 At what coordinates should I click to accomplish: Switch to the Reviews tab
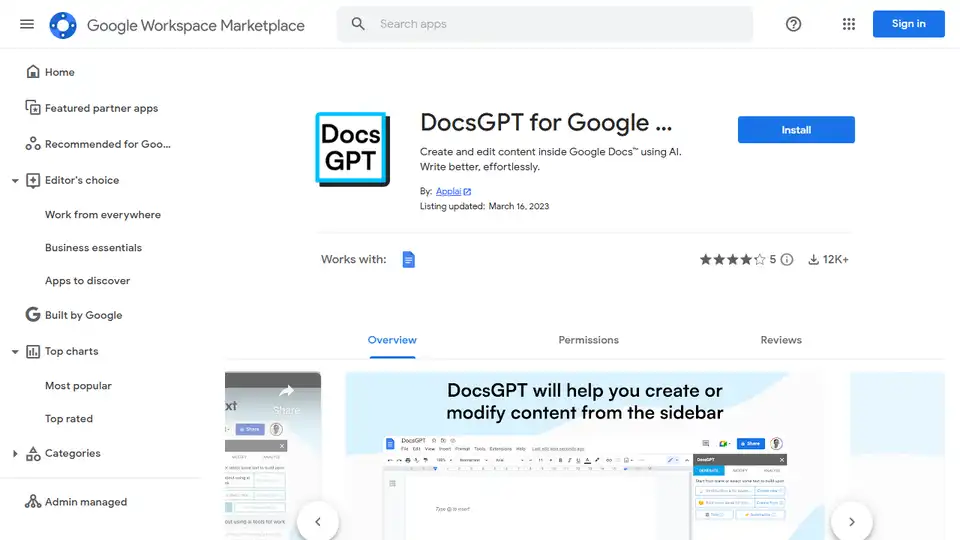pyautogui.click(x=781, y=340)
